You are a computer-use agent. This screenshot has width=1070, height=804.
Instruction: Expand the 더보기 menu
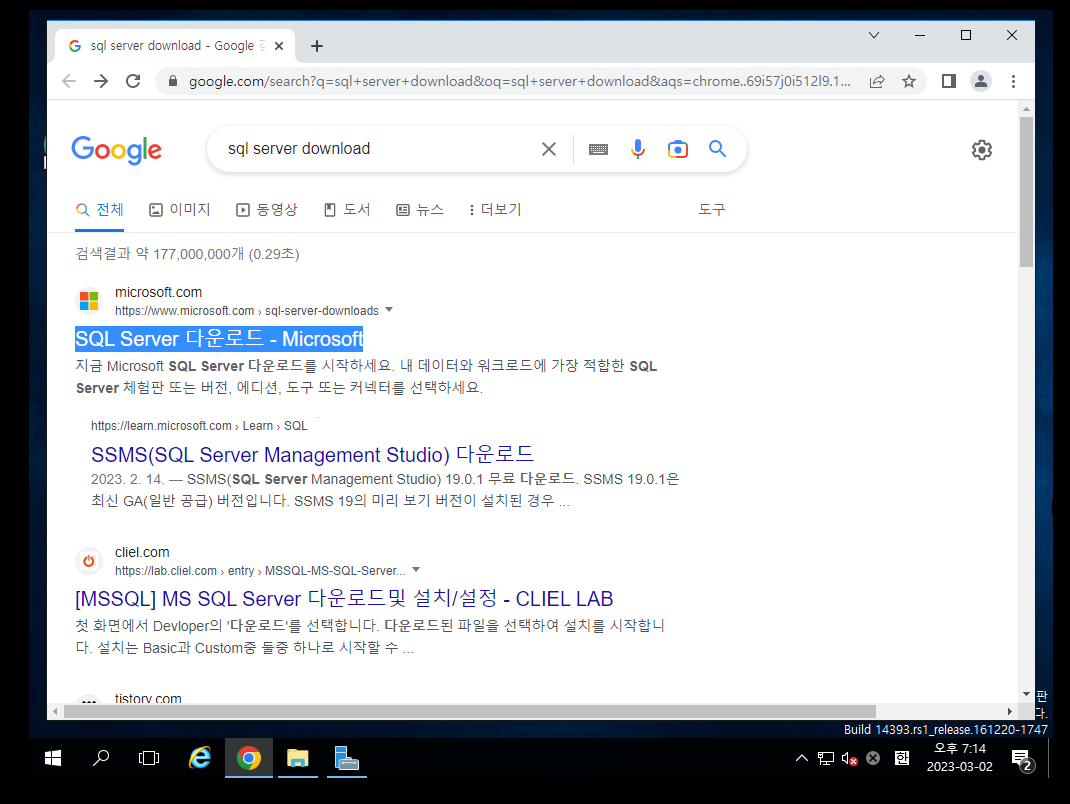[x=495, y=210]
